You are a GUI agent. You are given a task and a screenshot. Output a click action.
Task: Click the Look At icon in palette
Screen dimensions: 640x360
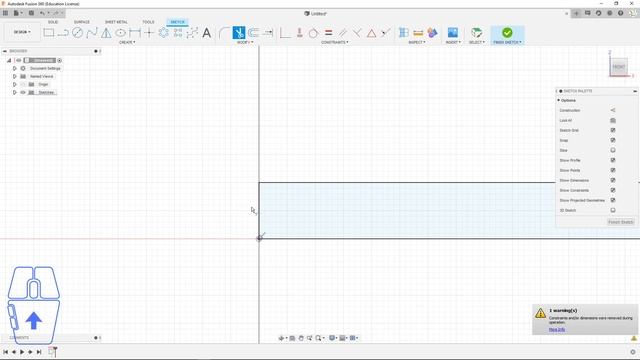(x=613, y=120)
